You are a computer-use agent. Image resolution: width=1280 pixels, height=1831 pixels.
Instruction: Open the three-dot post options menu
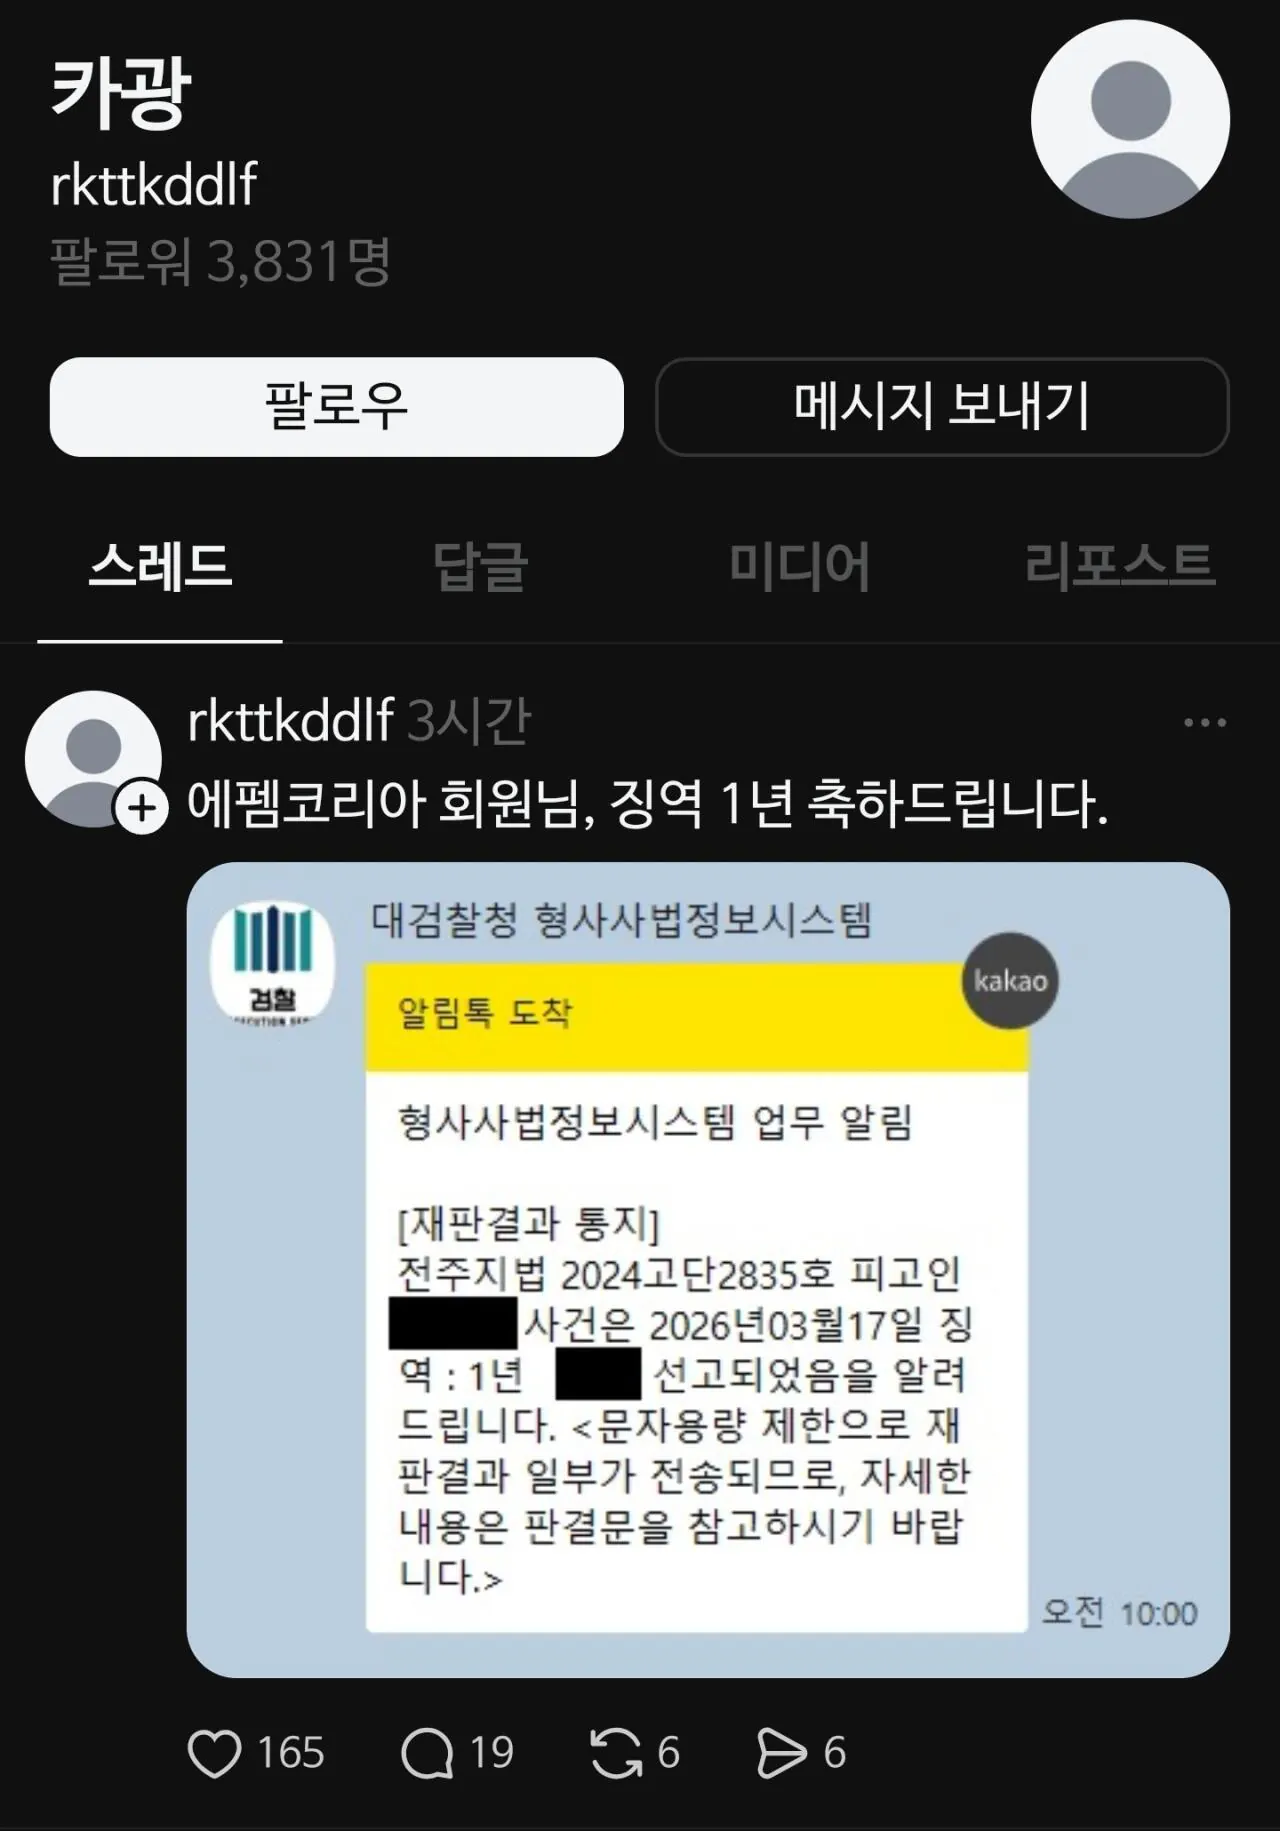pyautogui.click(x=1204, y=722)
